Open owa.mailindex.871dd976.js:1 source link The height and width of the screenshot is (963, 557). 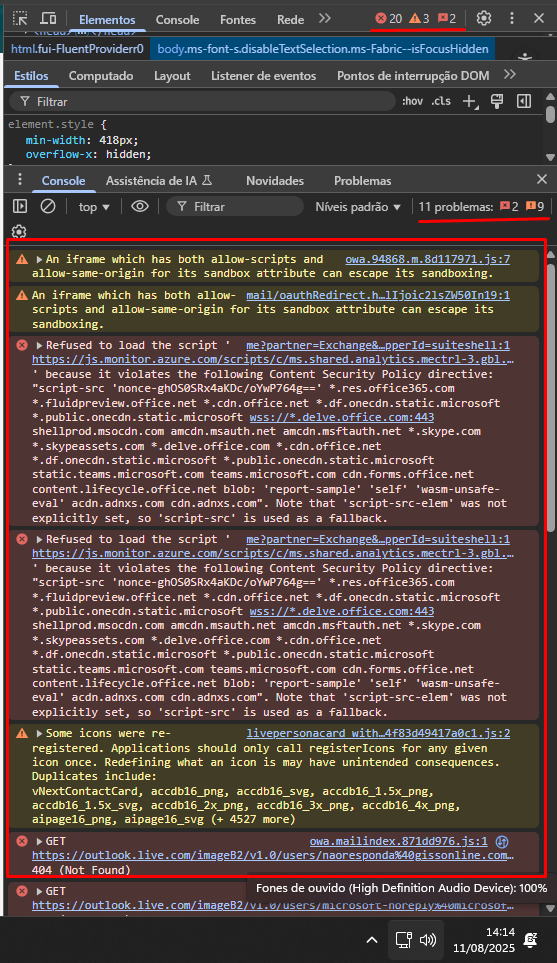[399, 841]
